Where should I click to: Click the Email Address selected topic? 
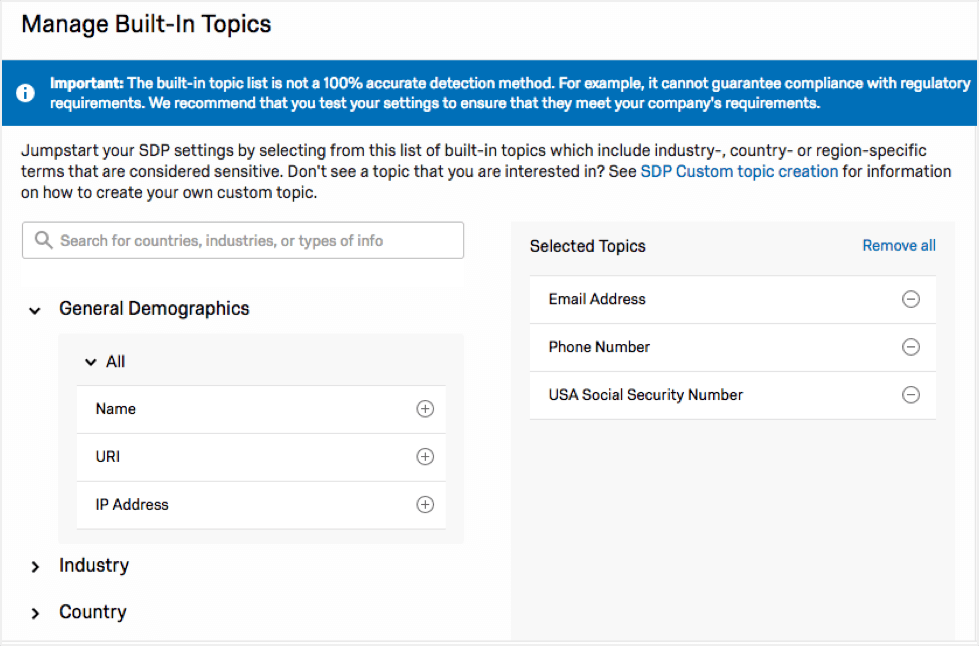pyautogui.click(x=597, y=299)
